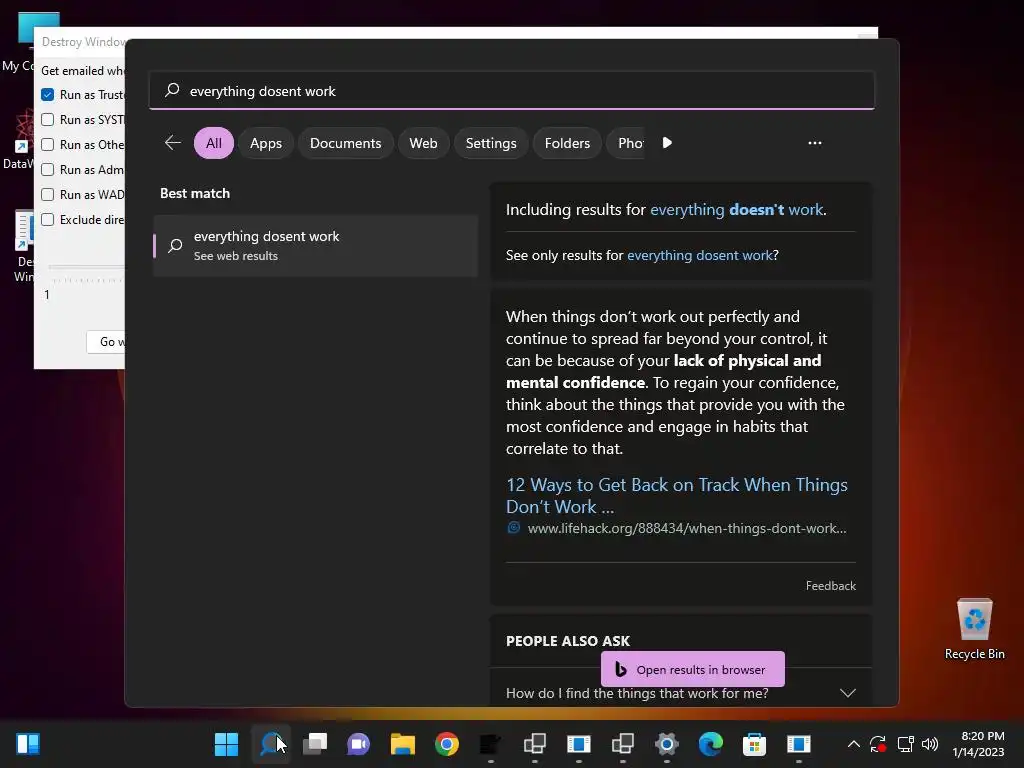Uncheck 'Run as Trust...' in Destroy Windows window

coord(48,95)
